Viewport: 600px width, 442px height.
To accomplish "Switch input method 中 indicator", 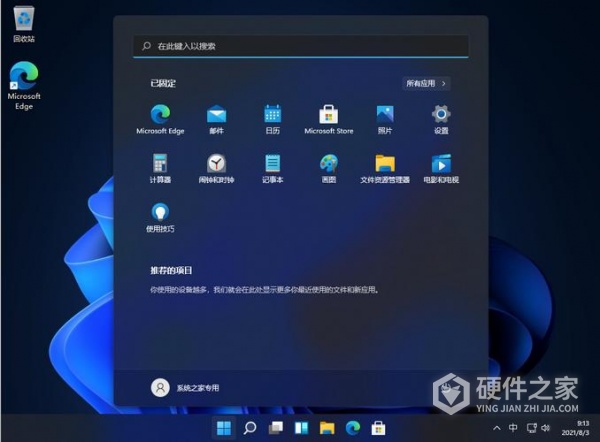I will (x=513, y=427).
